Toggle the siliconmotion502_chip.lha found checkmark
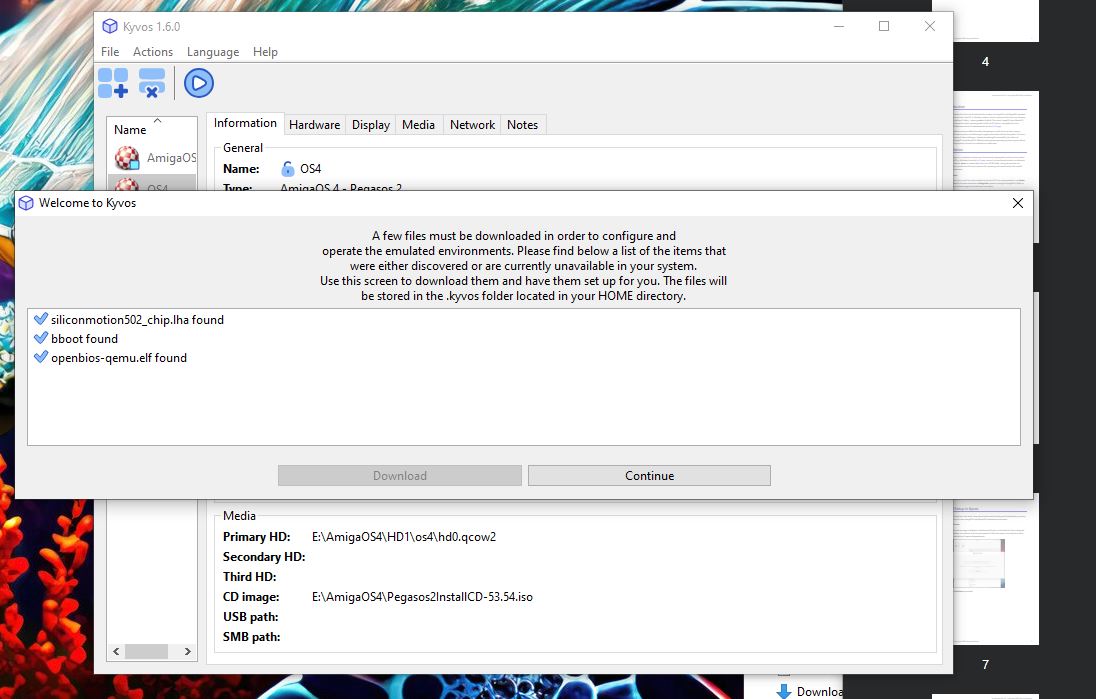1096x699 pixels. point(41,319)
